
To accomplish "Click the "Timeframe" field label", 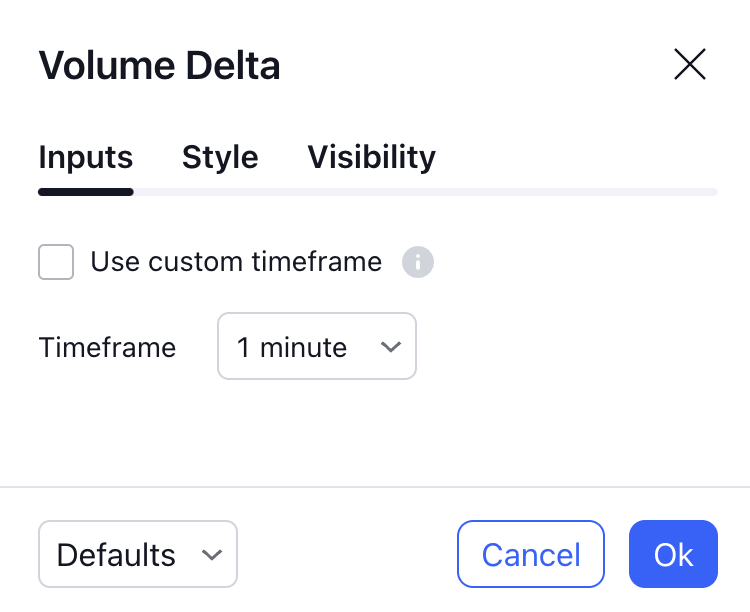I will [107, 347].
